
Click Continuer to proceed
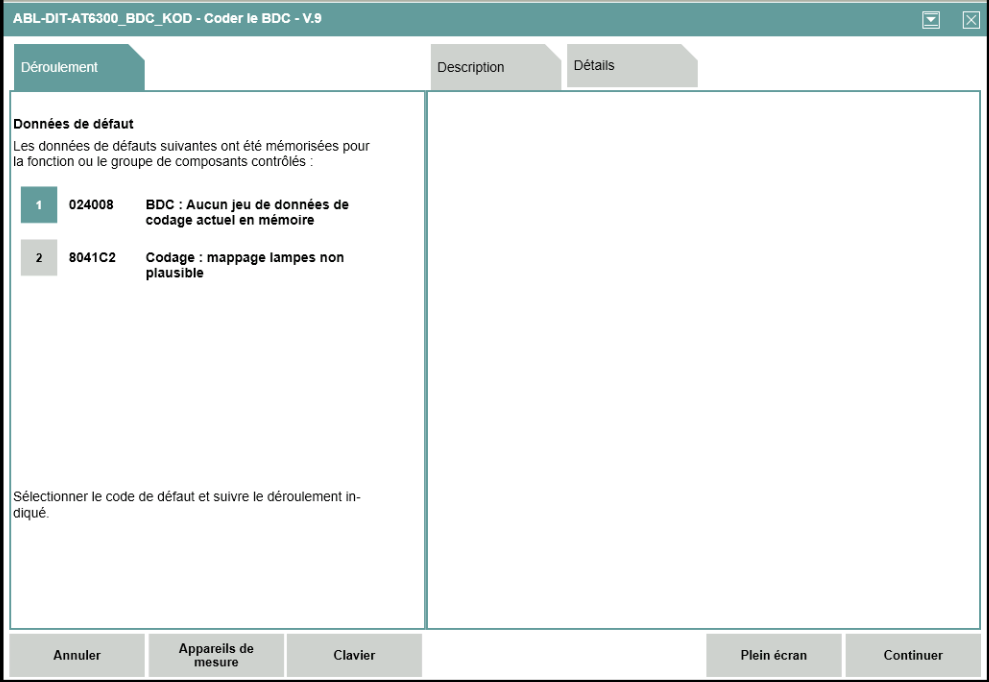(x=913, y=655)
